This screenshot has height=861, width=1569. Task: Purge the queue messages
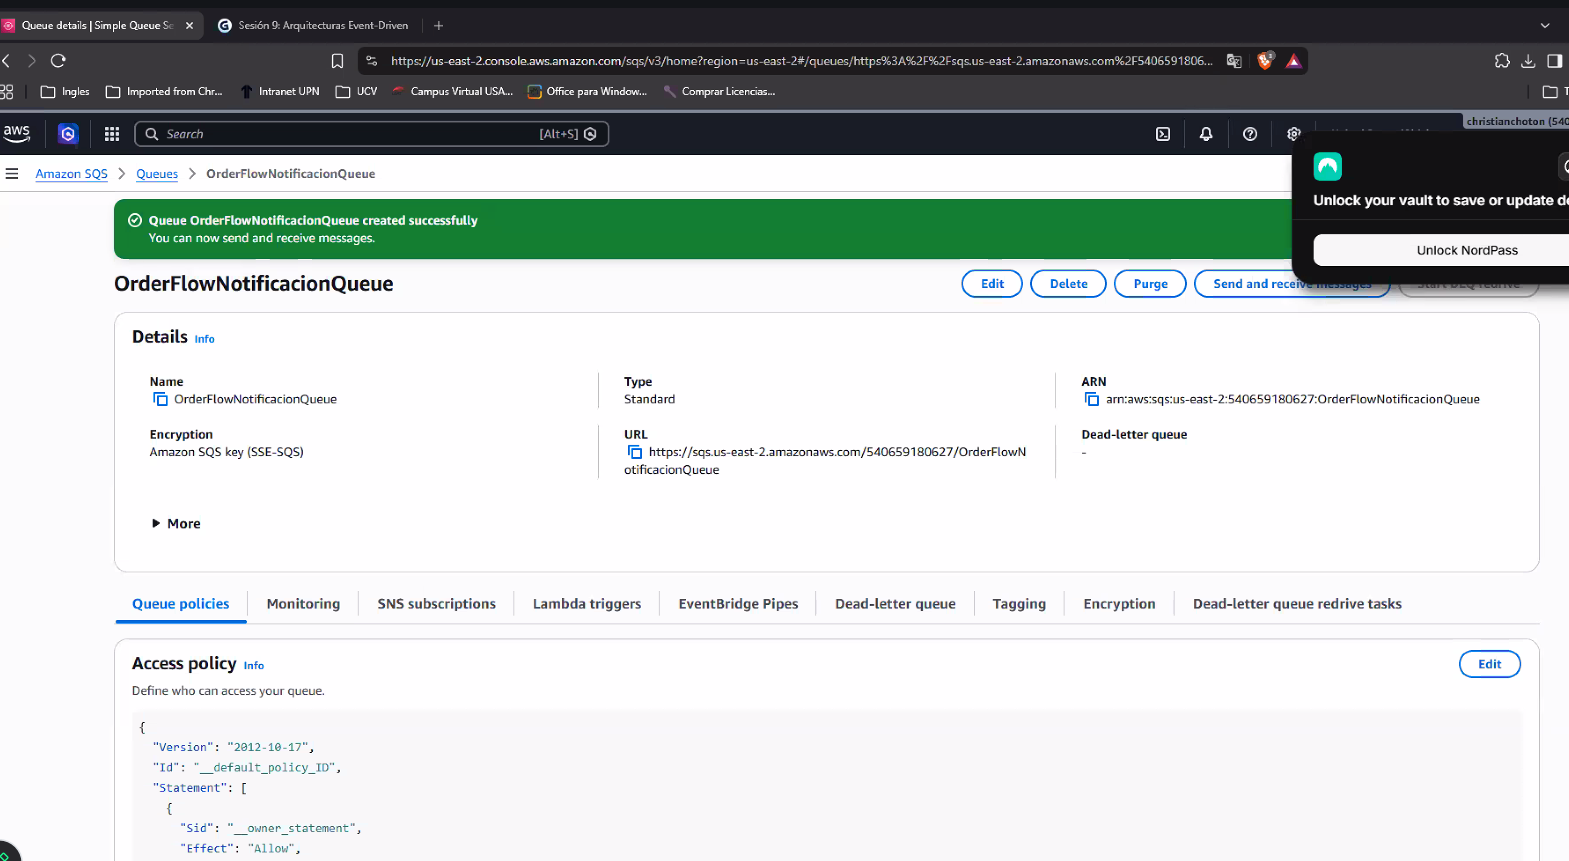tap(1150, 284)
